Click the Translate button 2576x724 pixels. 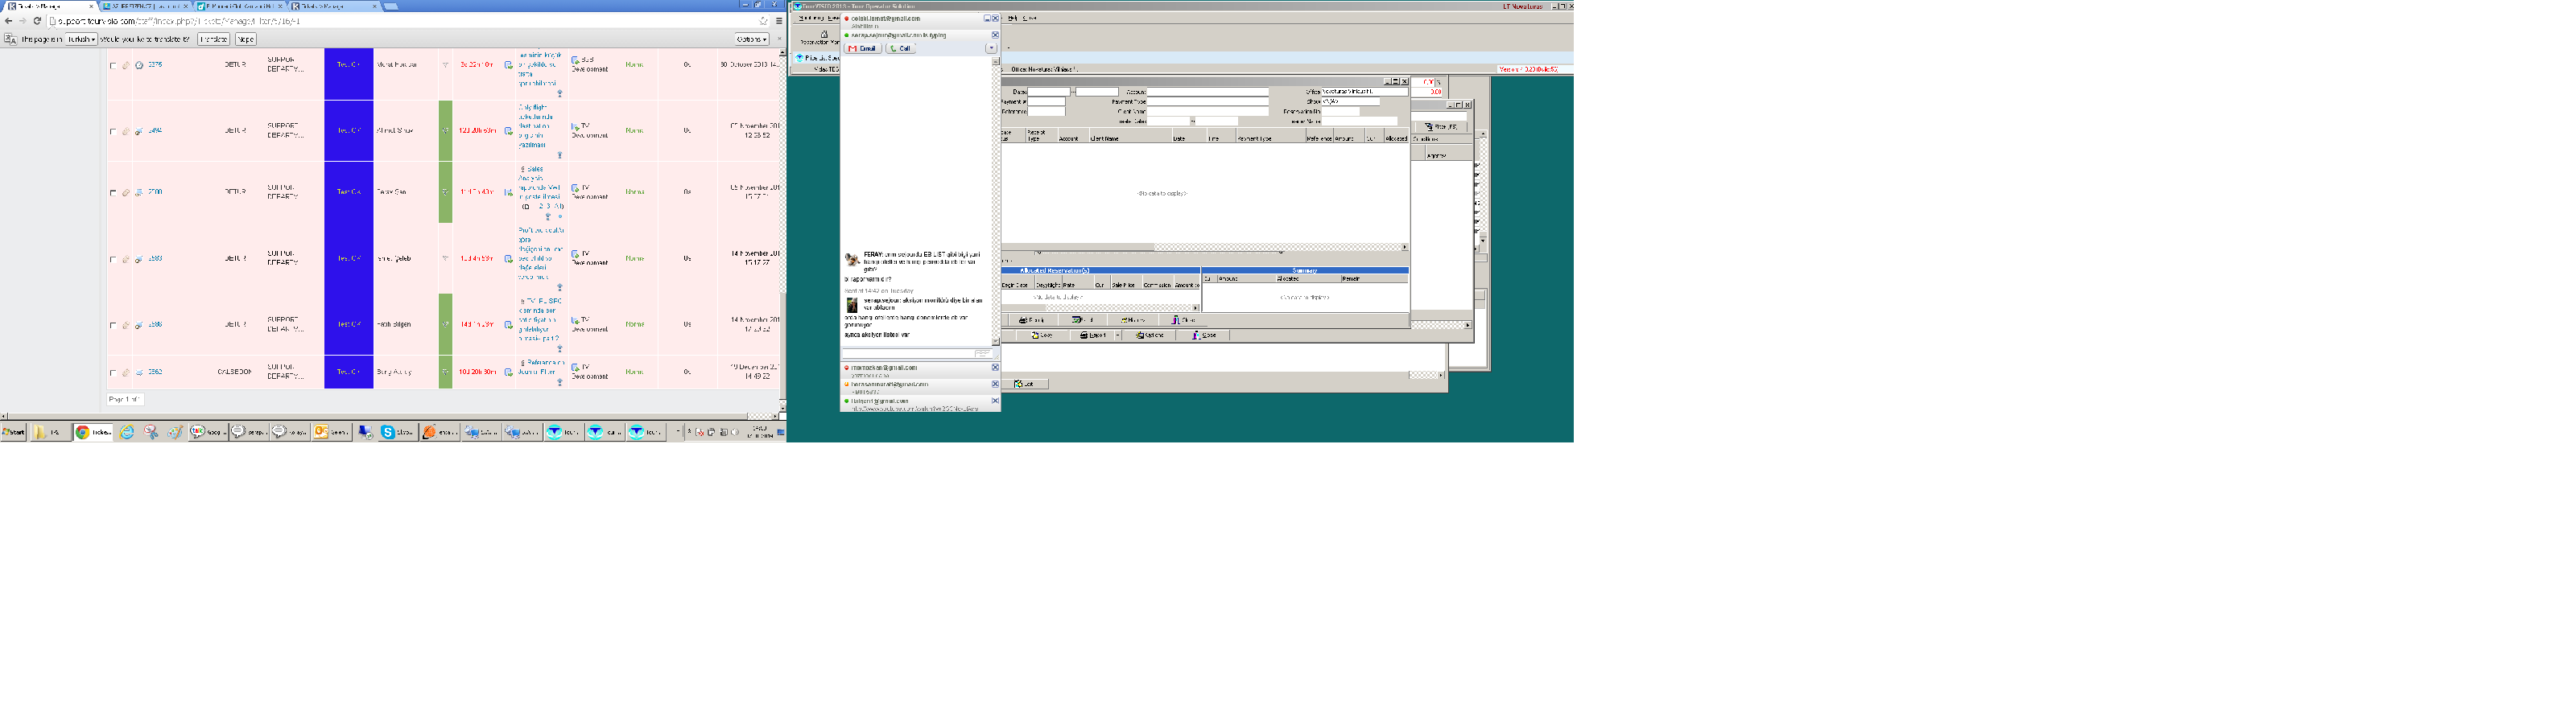213,39
